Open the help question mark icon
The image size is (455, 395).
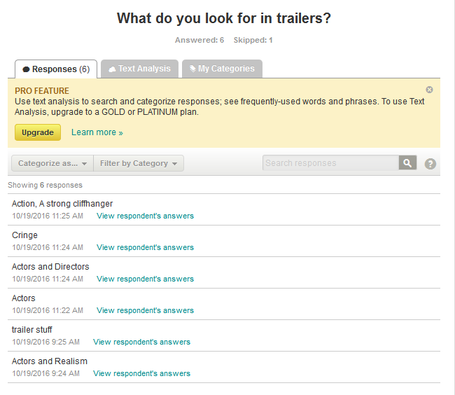pos(430,164)
